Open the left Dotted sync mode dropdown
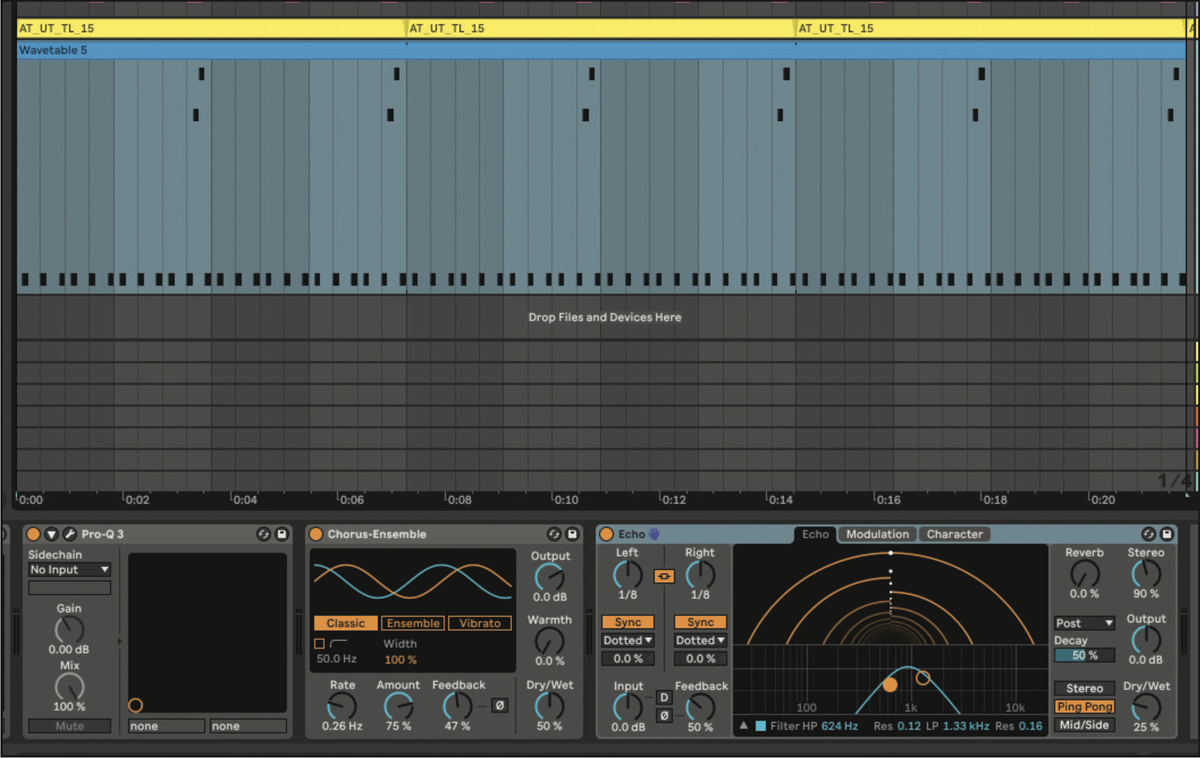Image resolution: width=1200 pixels, height=758 pixels. (628, 640)
